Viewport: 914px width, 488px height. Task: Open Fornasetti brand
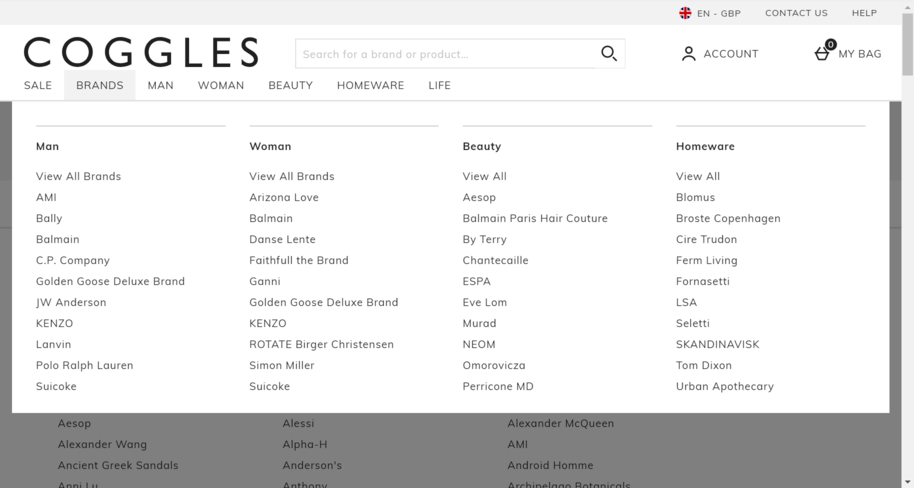[x=703, y=281]
